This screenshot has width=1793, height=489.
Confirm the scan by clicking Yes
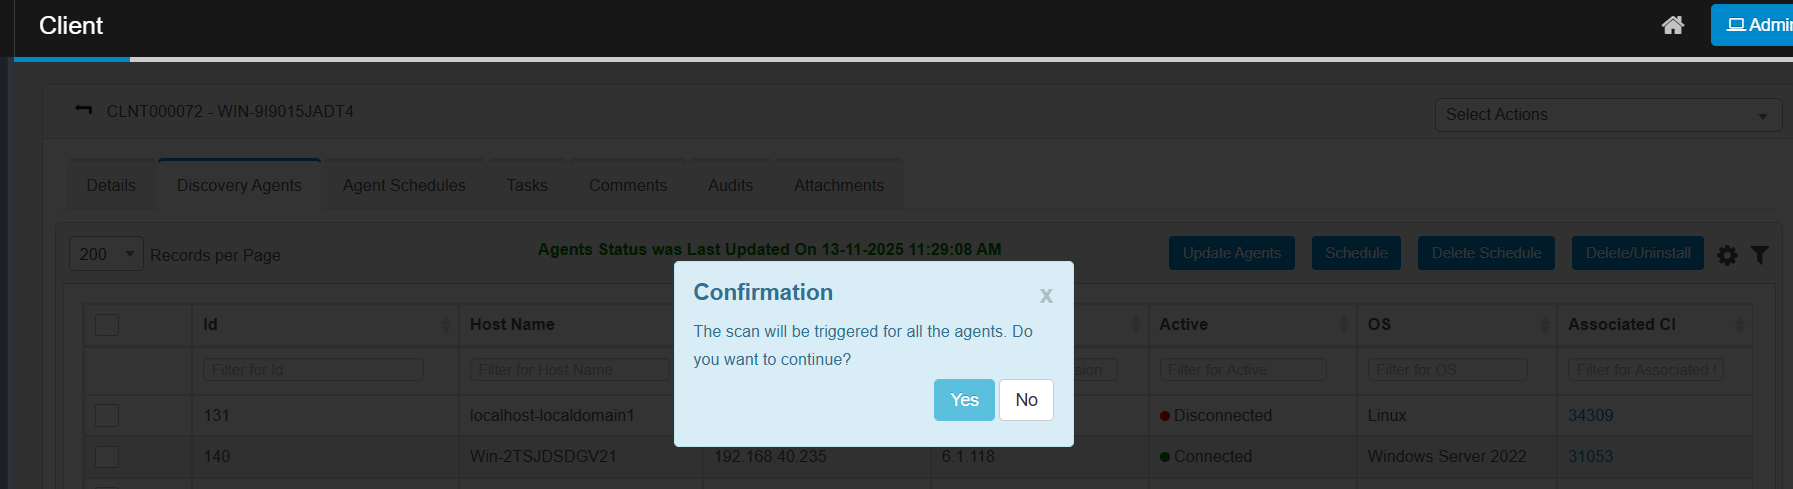tap(964, 400)
